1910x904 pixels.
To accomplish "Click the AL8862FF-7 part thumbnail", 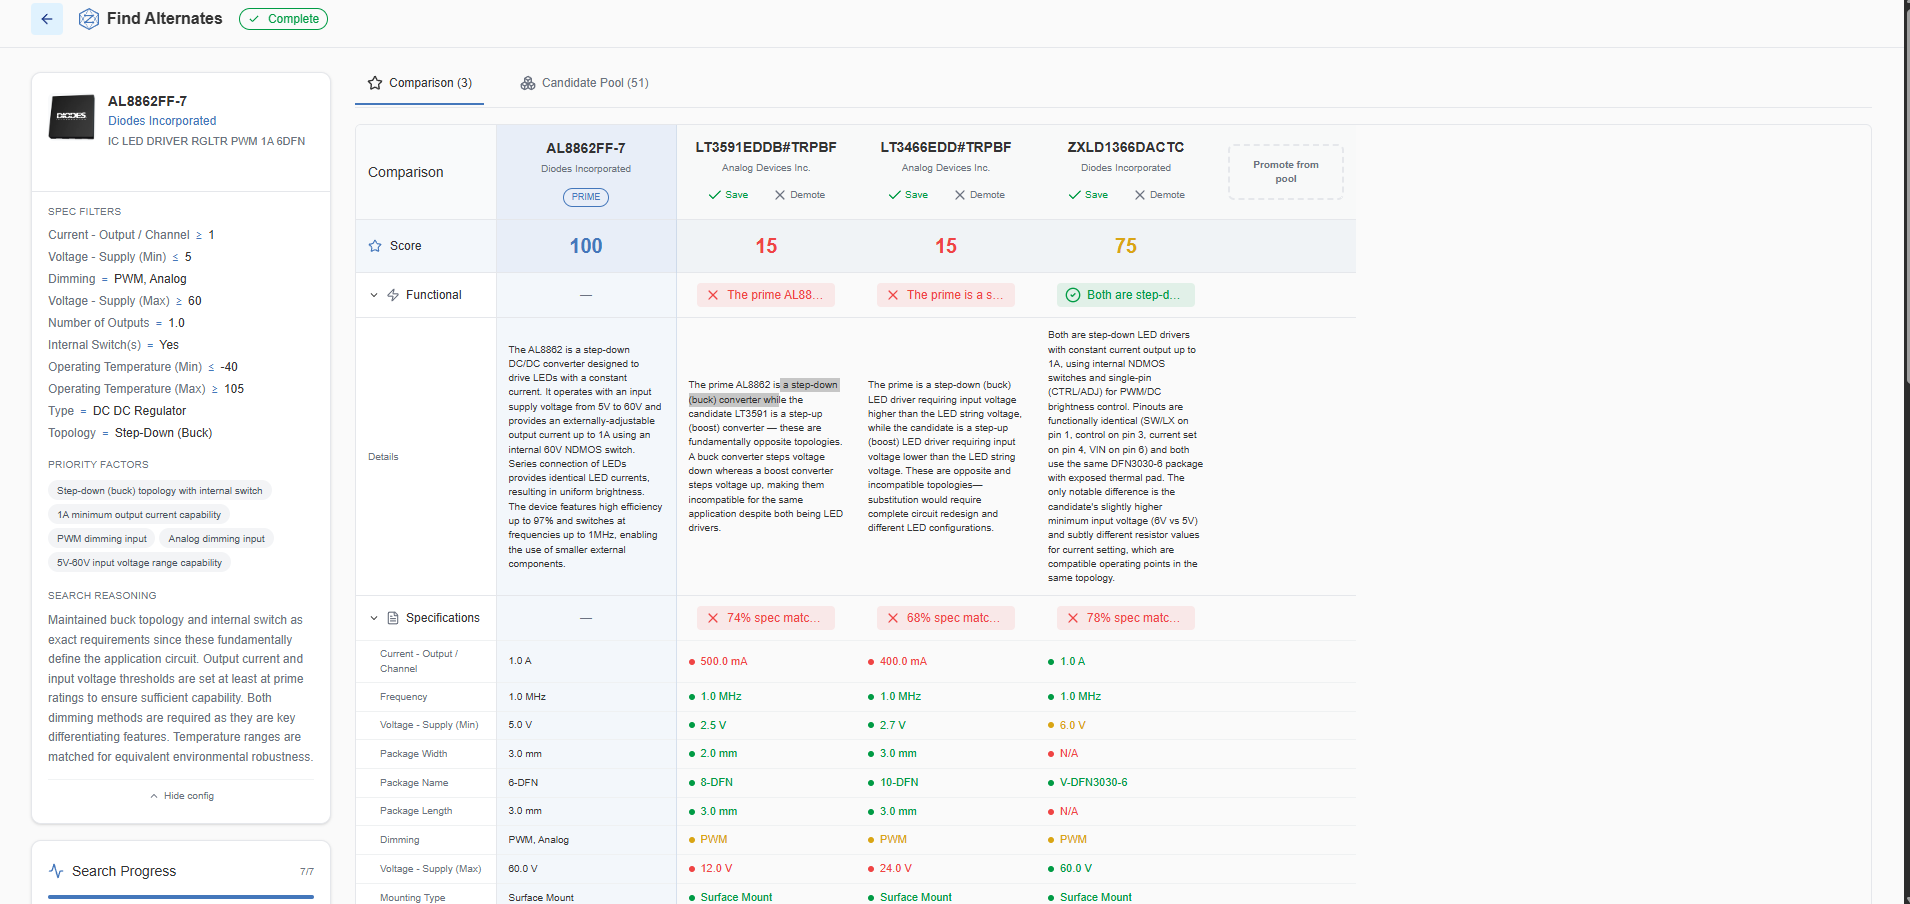I will (x=72, y=117).
